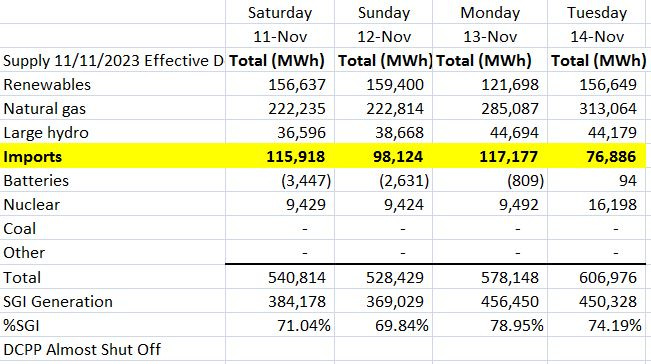Click Renewables value 121,698
The height and width of the screenshot is (364, 651).
[510, 84]
